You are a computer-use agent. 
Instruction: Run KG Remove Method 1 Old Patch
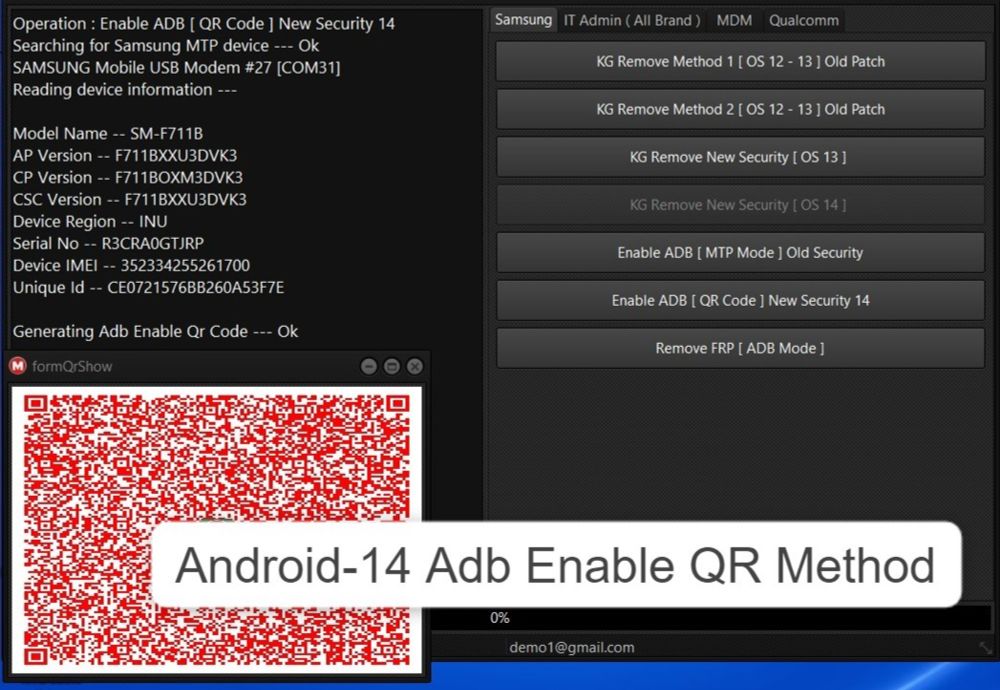[740, 61]
